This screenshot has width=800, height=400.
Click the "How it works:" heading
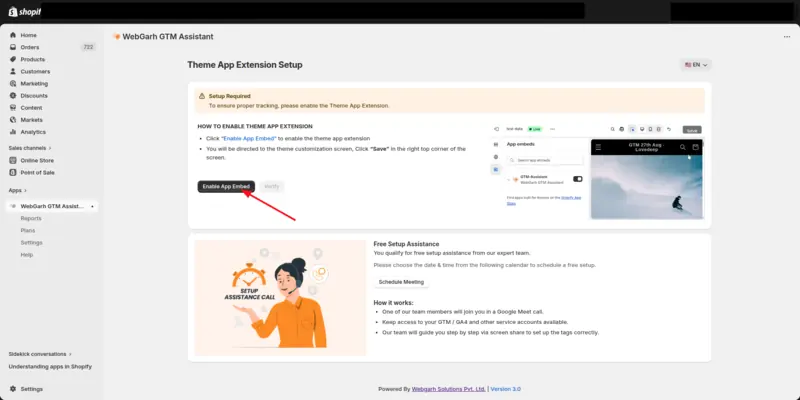click(x=393, y=303)
